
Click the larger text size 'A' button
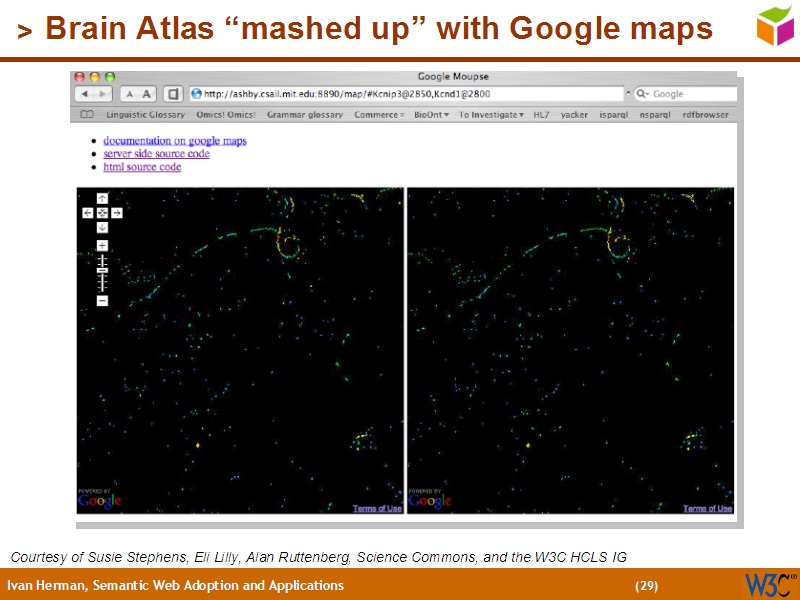pos(146,93)
